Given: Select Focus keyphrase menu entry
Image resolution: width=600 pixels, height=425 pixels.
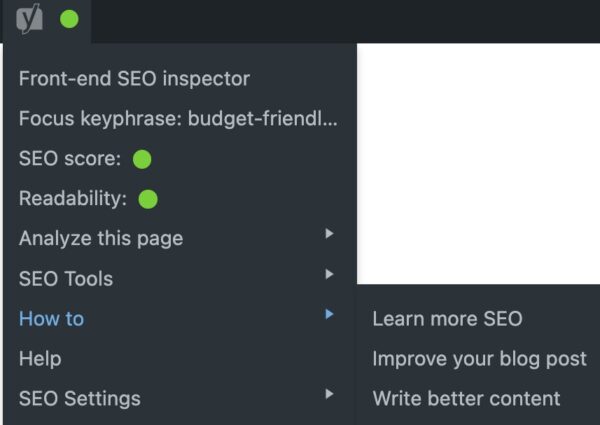Looking at the screenshot, I should (178, 118).
